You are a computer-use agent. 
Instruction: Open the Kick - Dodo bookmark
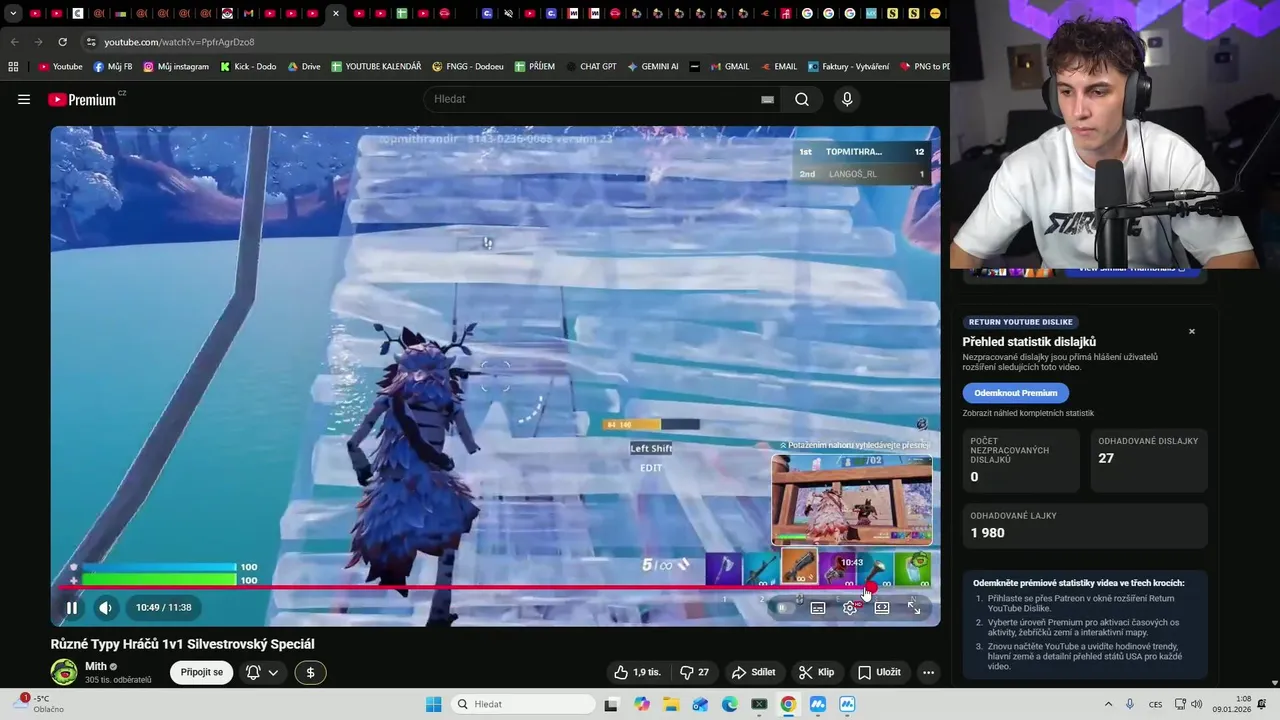[248, 67]
